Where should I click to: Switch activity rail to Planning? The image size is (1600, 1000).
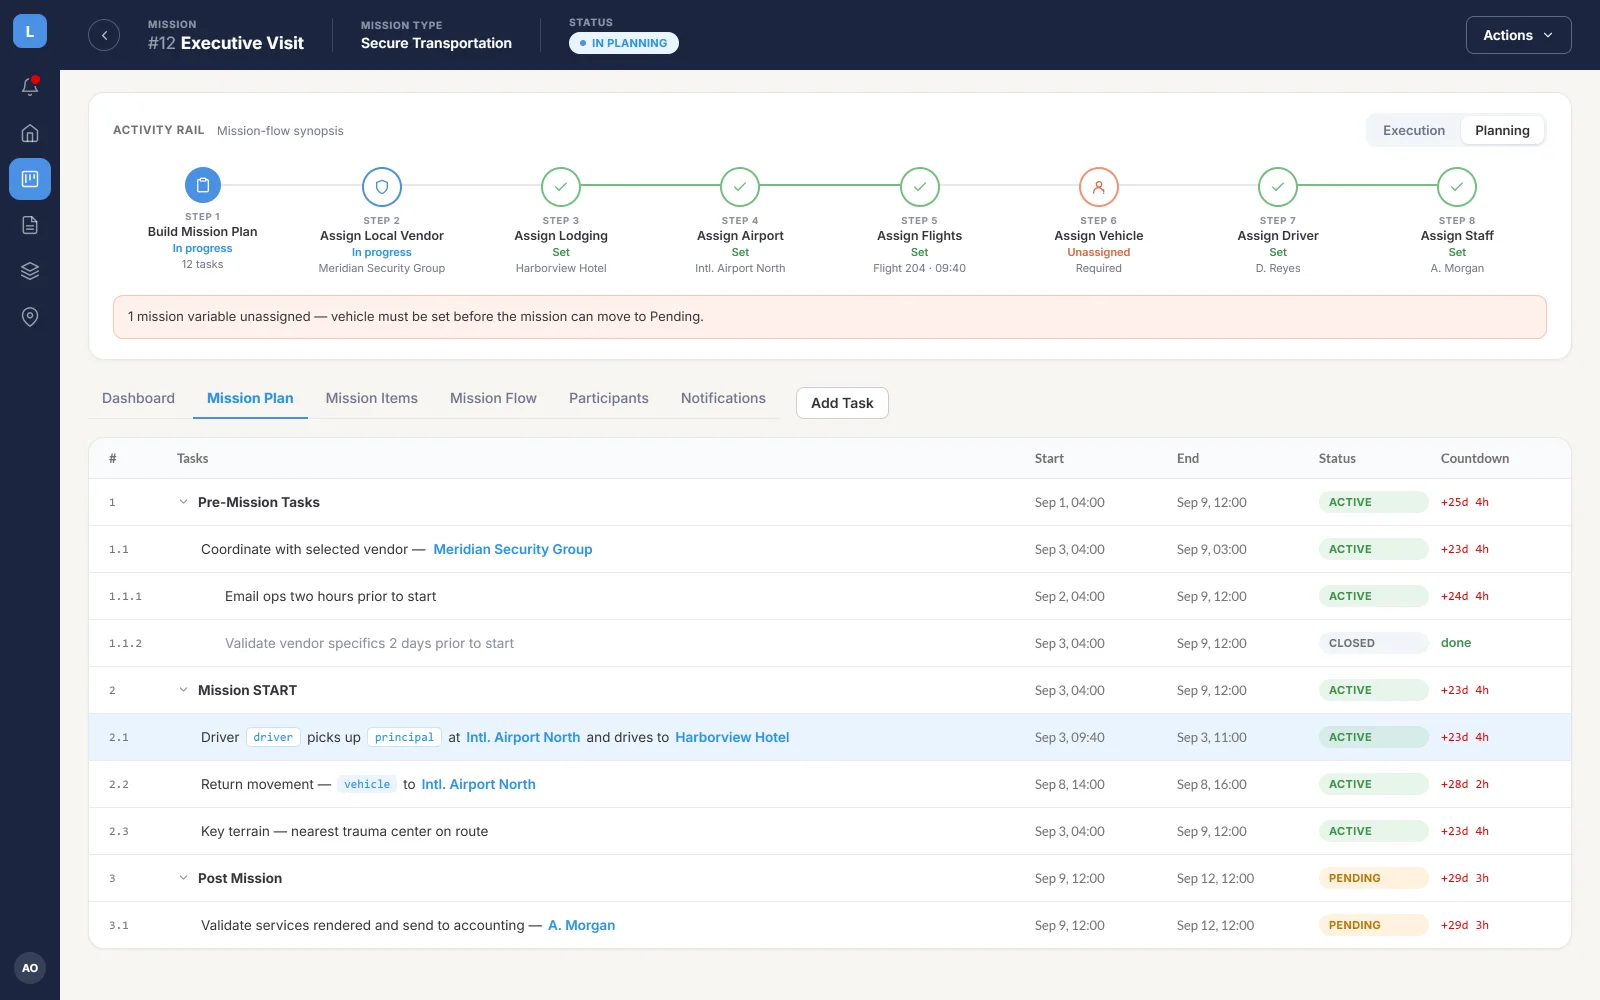pyautogui.click(x=1502, y=130)
